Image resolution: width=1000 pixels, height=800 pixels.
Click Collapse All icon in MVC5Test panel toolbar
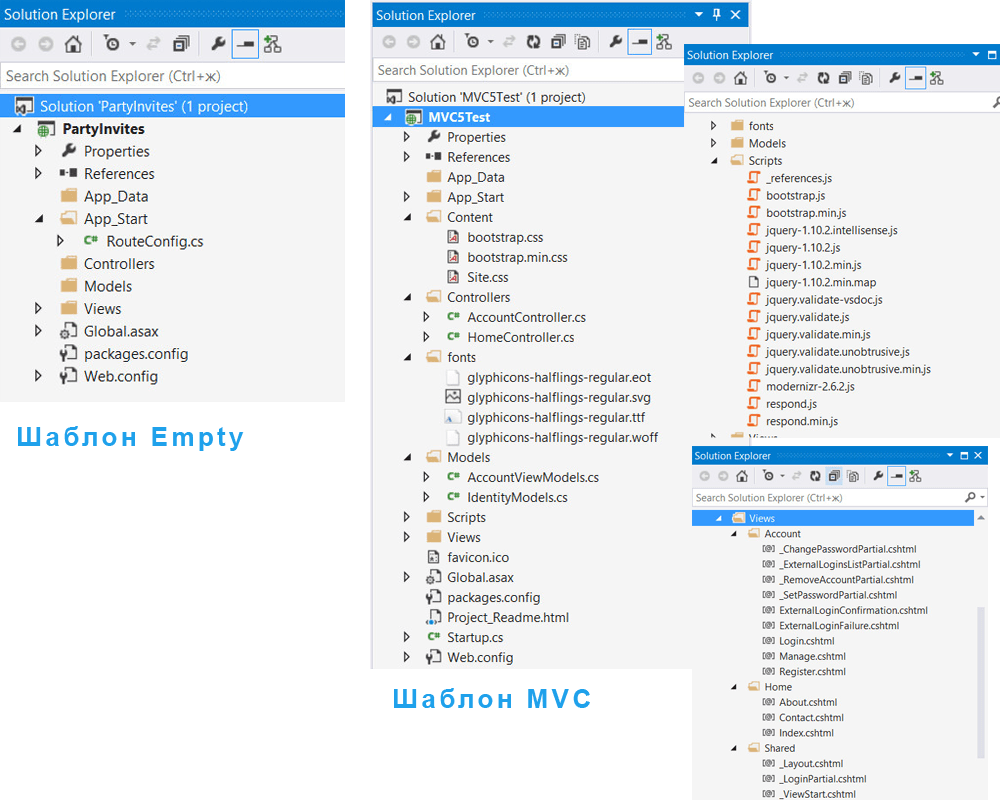click(558, 42)
